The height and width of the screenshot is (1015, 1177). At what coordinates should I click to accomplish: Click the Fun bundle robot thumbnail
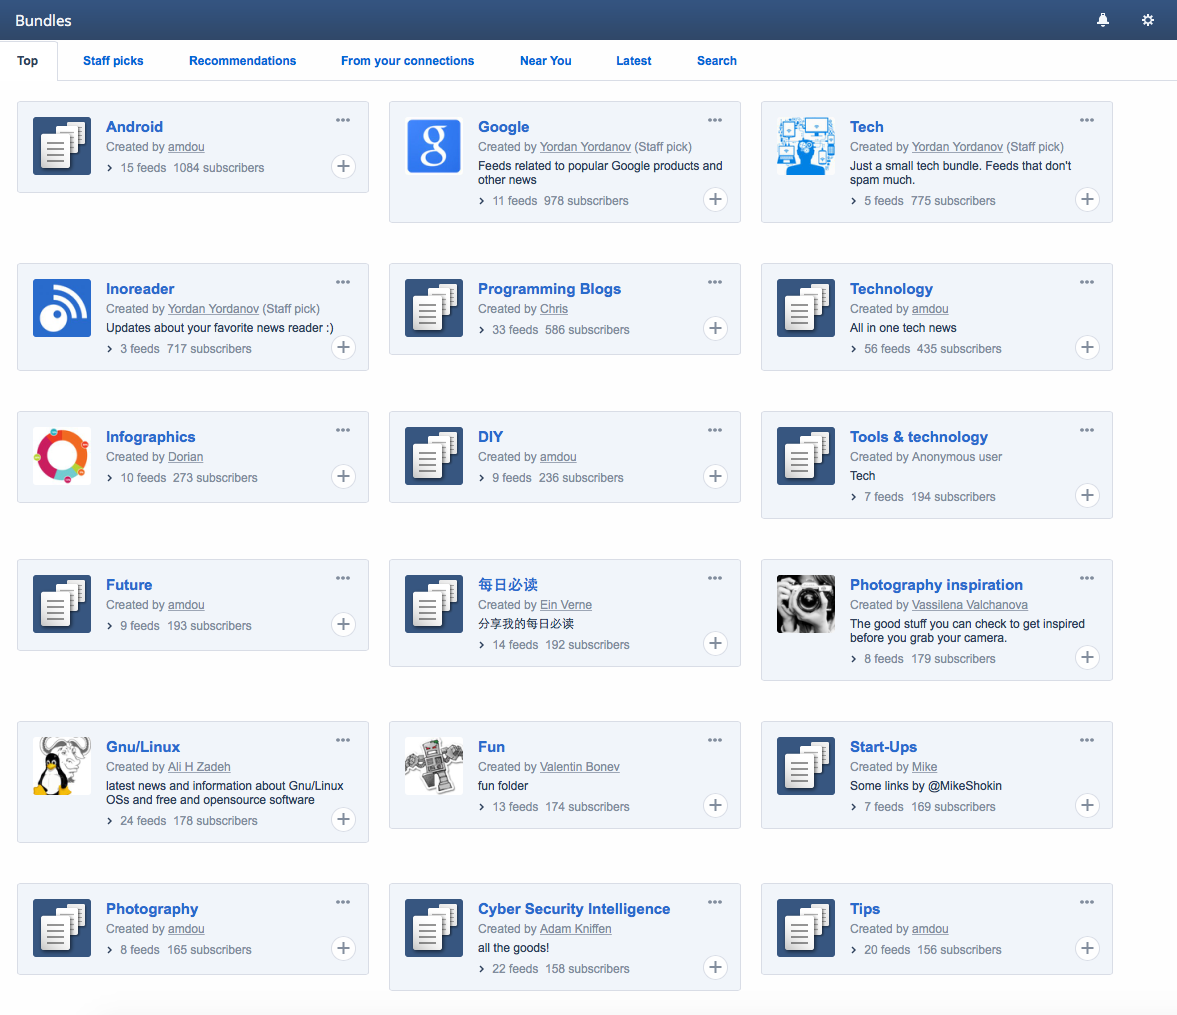(x=434, y=766)
